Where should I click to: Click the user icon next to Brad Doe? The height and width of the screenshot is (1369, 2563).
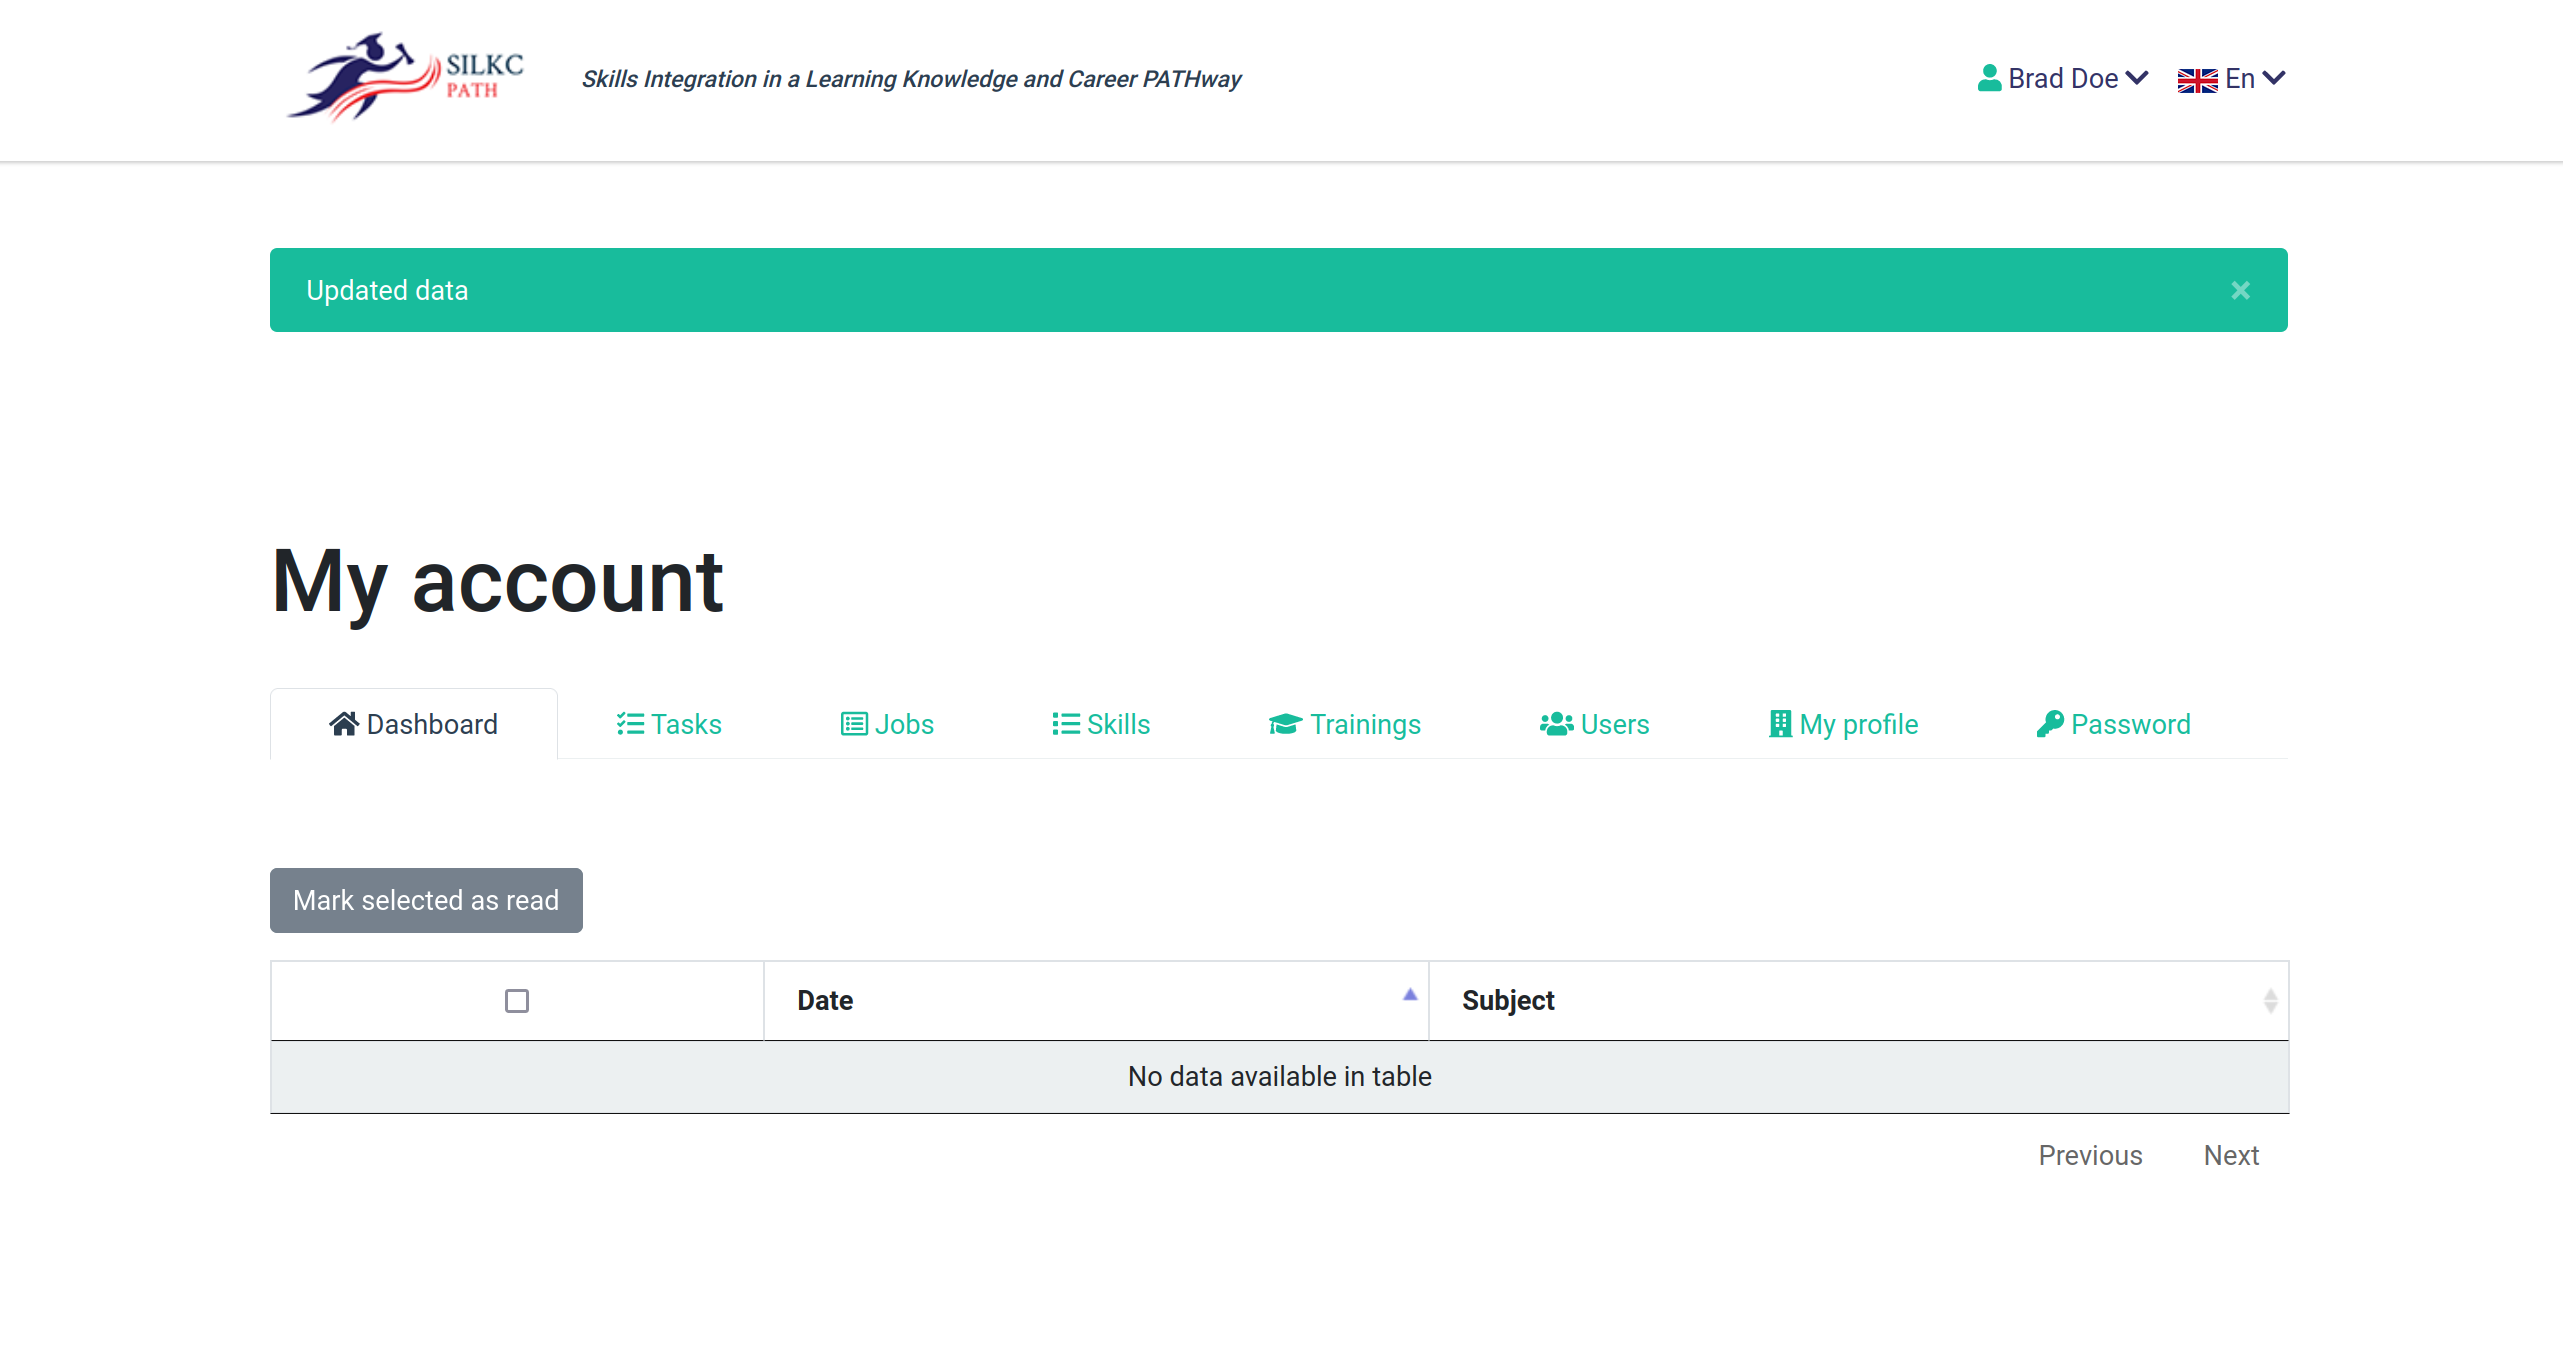pos(1988,77)
